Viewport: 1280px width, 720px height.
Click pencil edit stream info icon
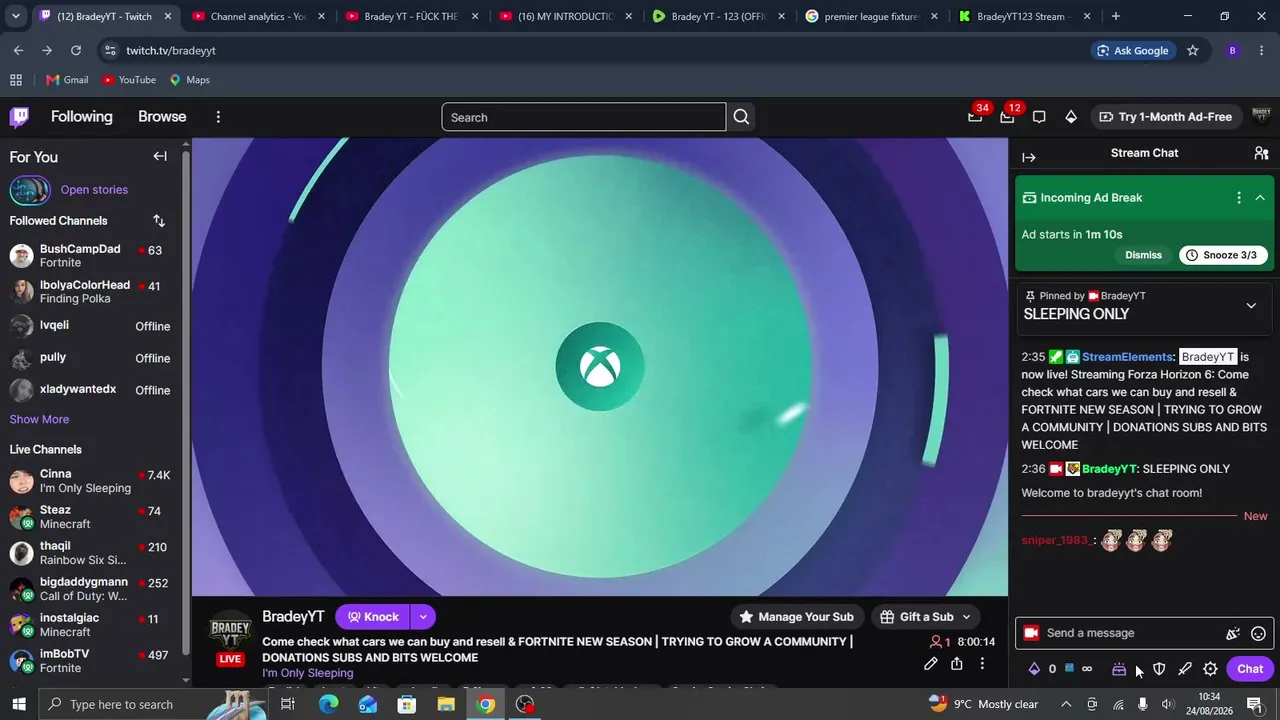931,664
